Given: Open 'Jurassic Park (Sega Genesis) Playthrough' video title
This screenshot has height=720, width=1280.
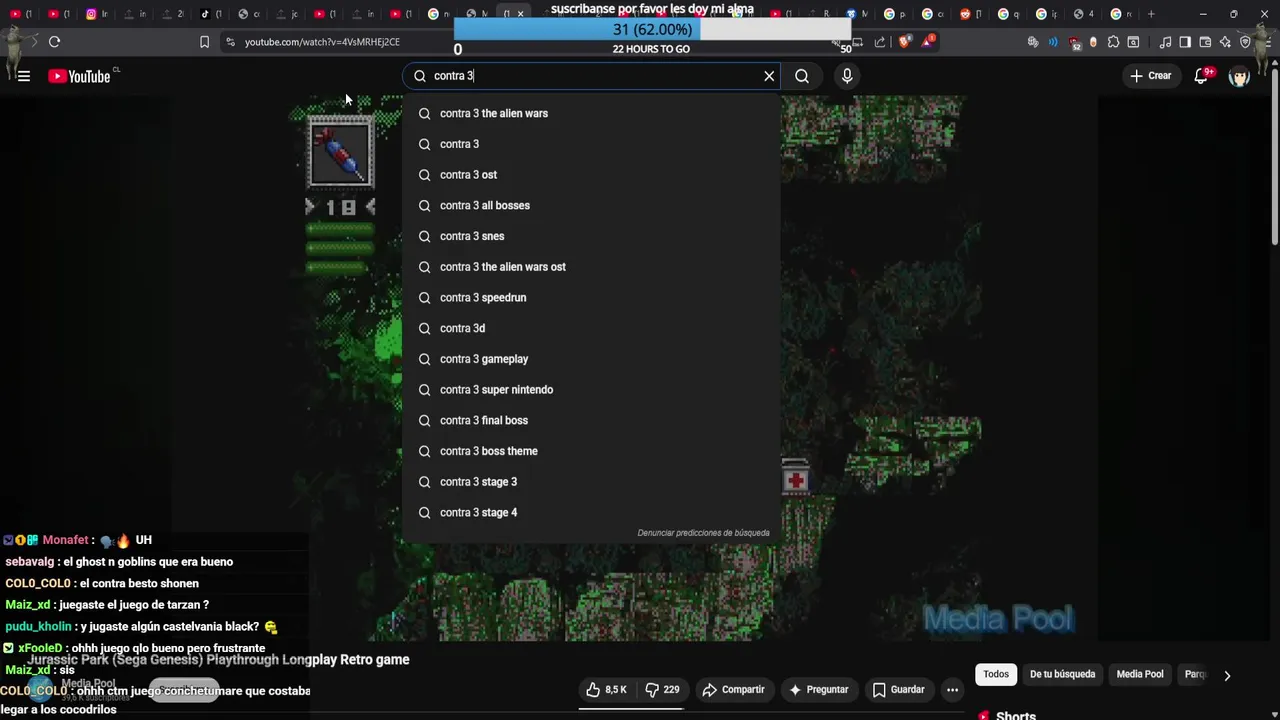Looking at the screenshot, I should 218,660.
